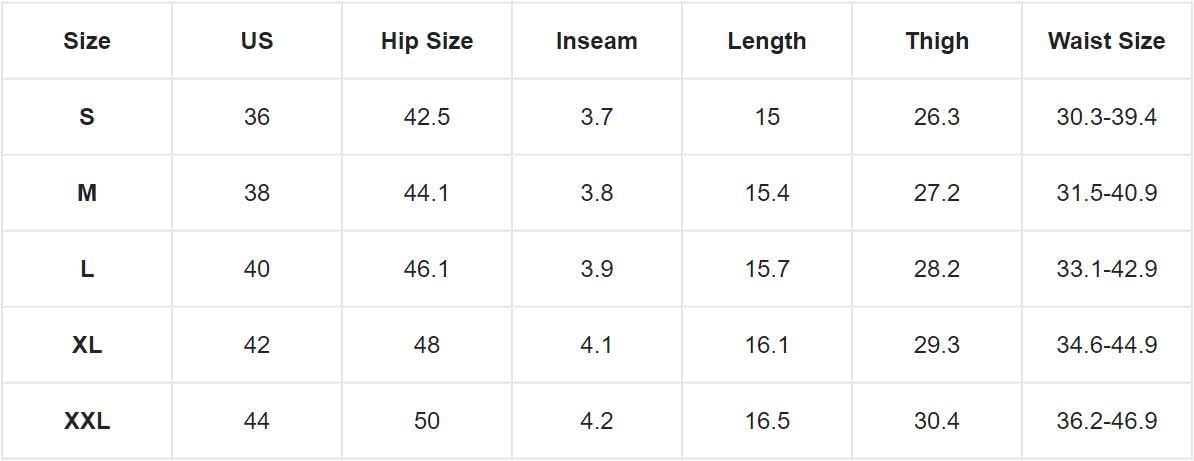Select US size 42 cell
Viewport: 1194px width, 461px height.
point(257,344)
